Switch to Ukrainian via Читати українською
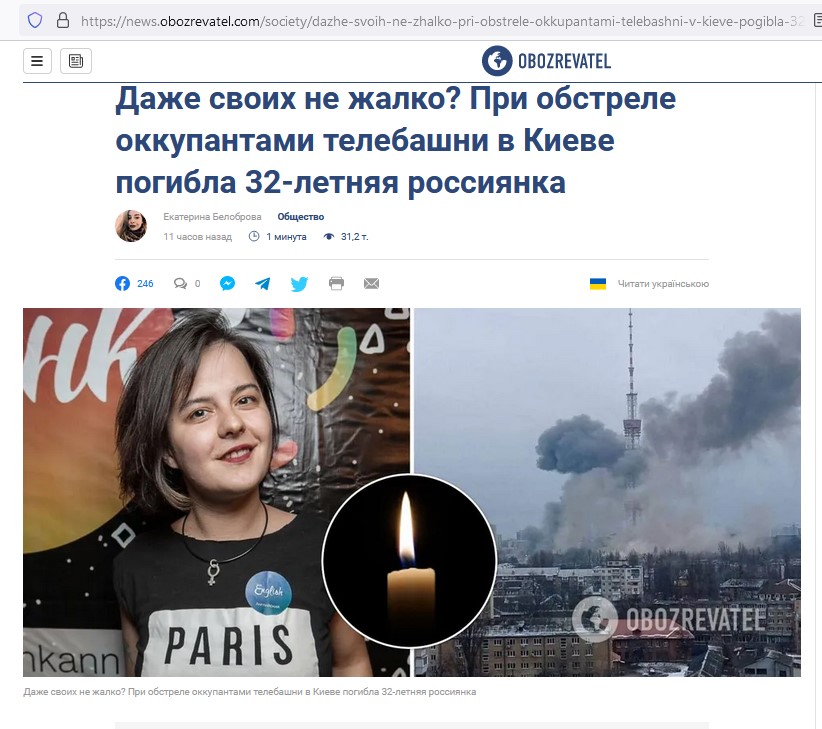Image resolution: width=822 pixels, height=729 pixels. pos(663,284)
